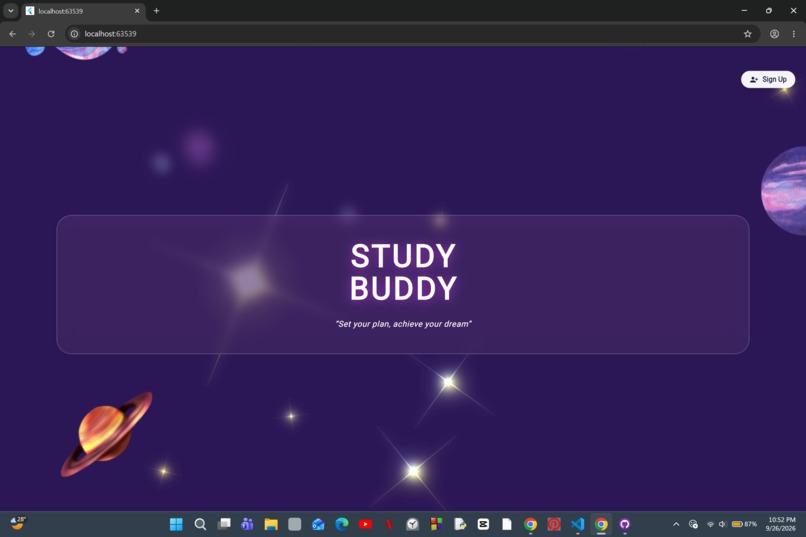Screen dimensions: 806x537
Task: Open the volume speaker tray icon
Action: (x=722, y=524)
